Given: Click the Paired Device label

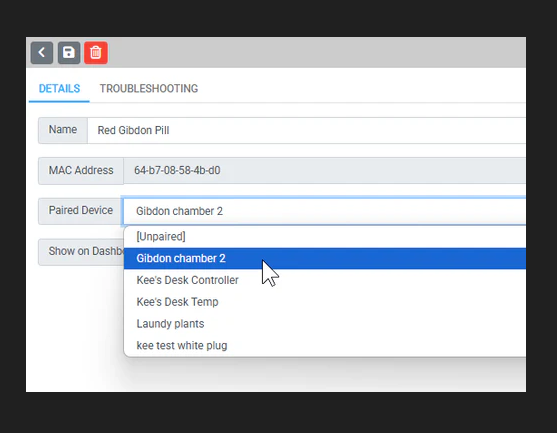Looking at the screenshot, I should pyautogui.click(x=81, y=210).
